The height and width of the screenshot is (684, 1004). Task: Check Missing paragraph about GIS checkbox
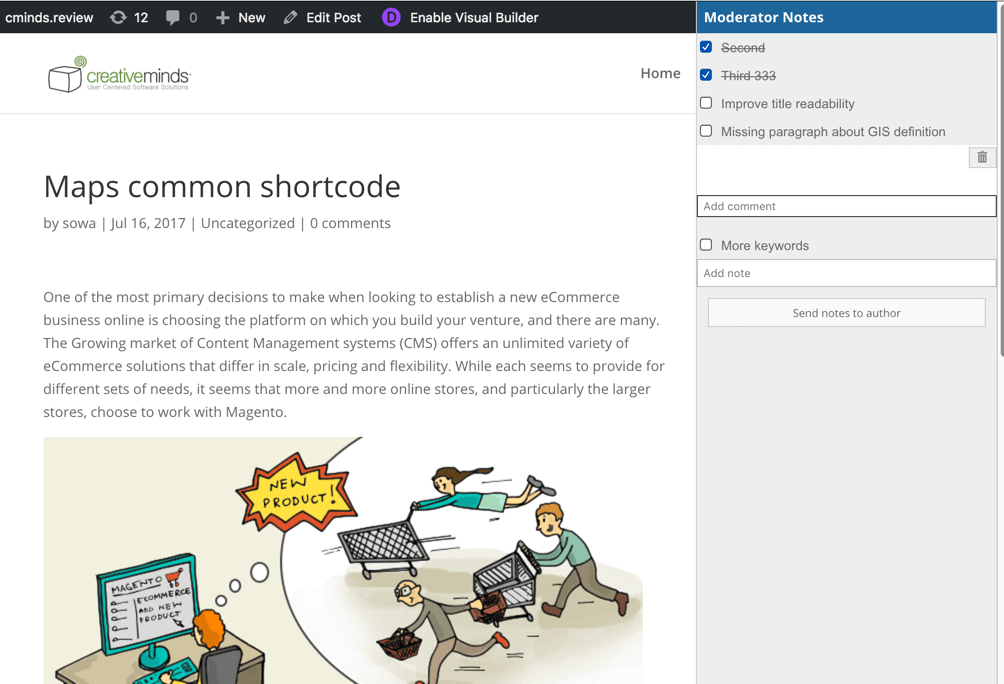click(706, 131)
